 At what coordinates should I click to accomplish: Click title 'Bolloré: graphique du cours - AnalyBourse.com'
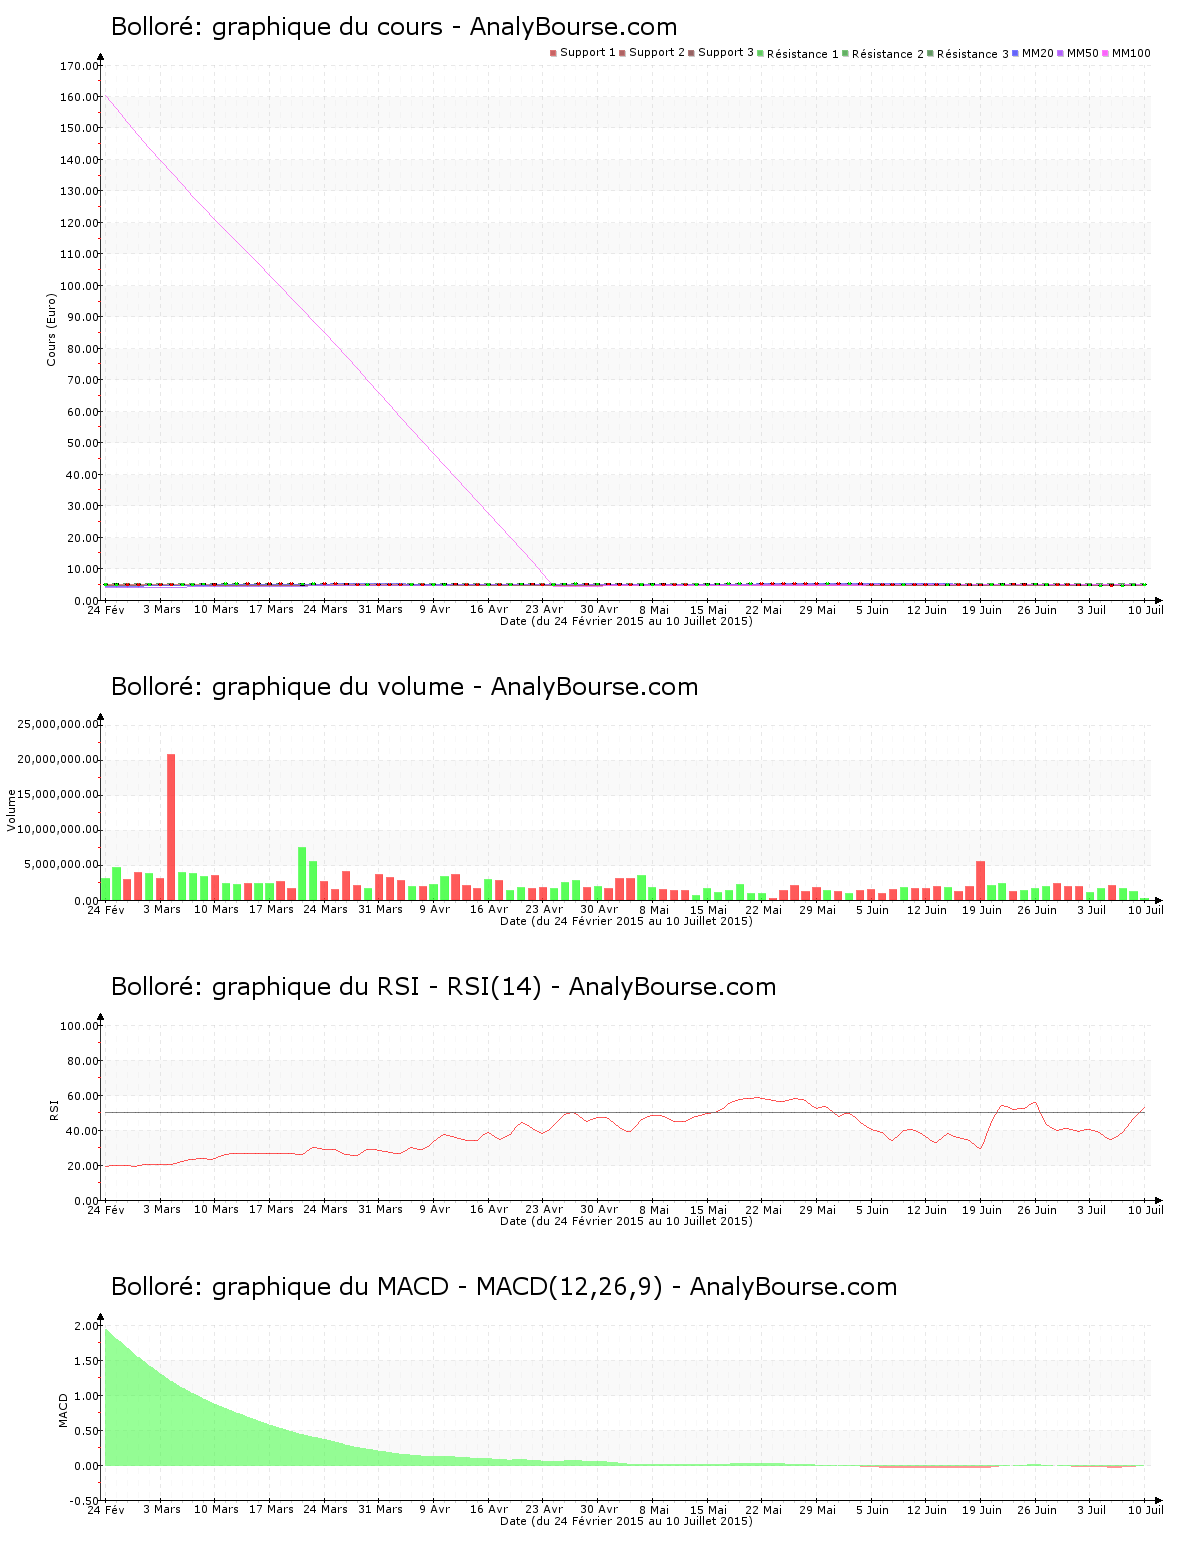pyautogui.click(x=394, y=27)
